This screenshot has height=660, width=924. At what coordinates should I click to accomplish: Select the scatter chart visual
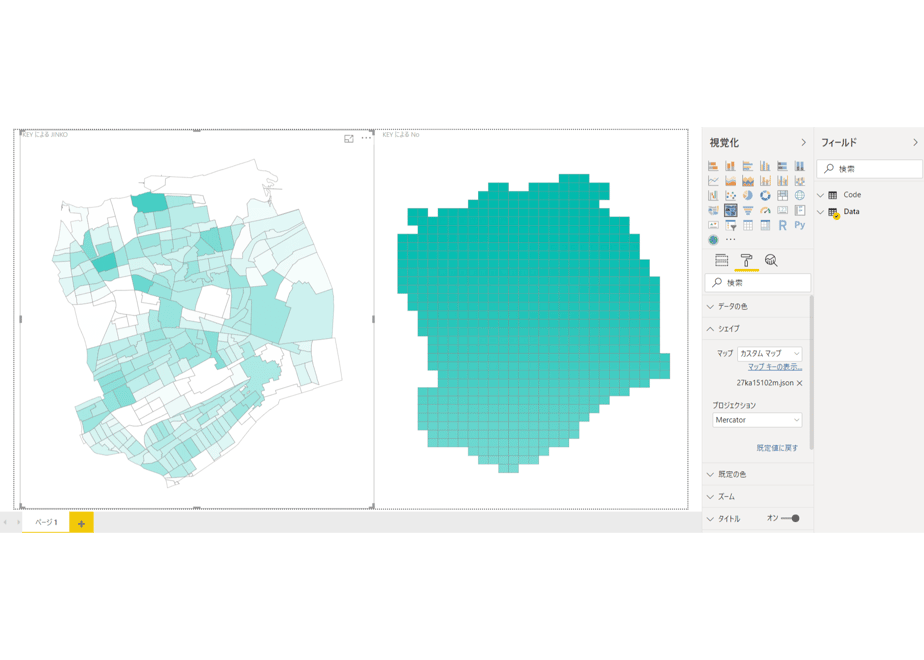tap(730, 195)
